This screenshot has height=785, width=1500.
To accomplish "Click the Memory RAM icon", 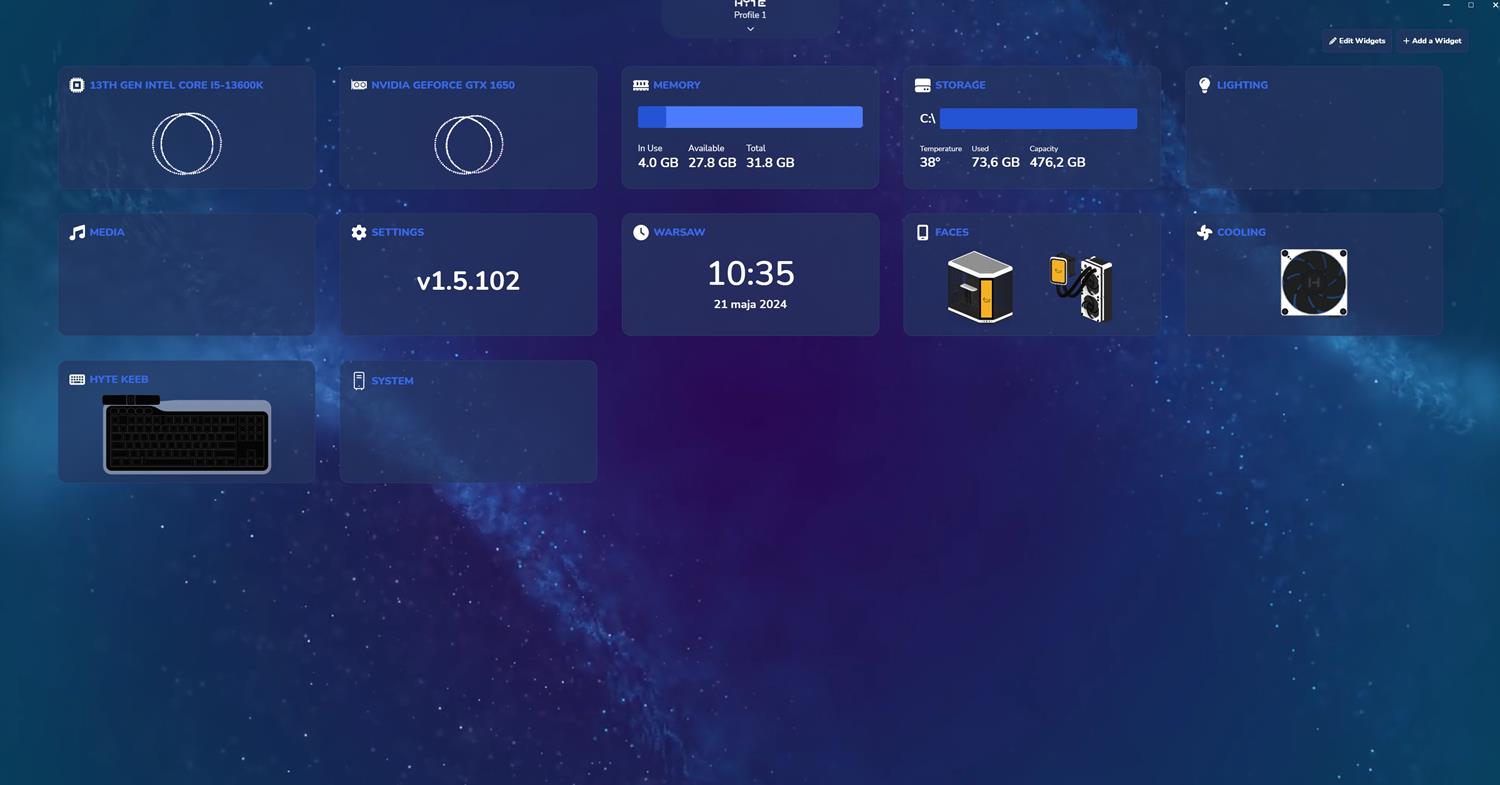I will [641, 85].
